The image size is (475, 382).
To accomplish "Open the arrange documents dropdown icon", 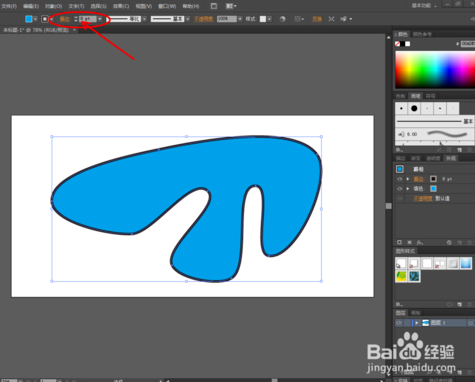I will (231, 6).
